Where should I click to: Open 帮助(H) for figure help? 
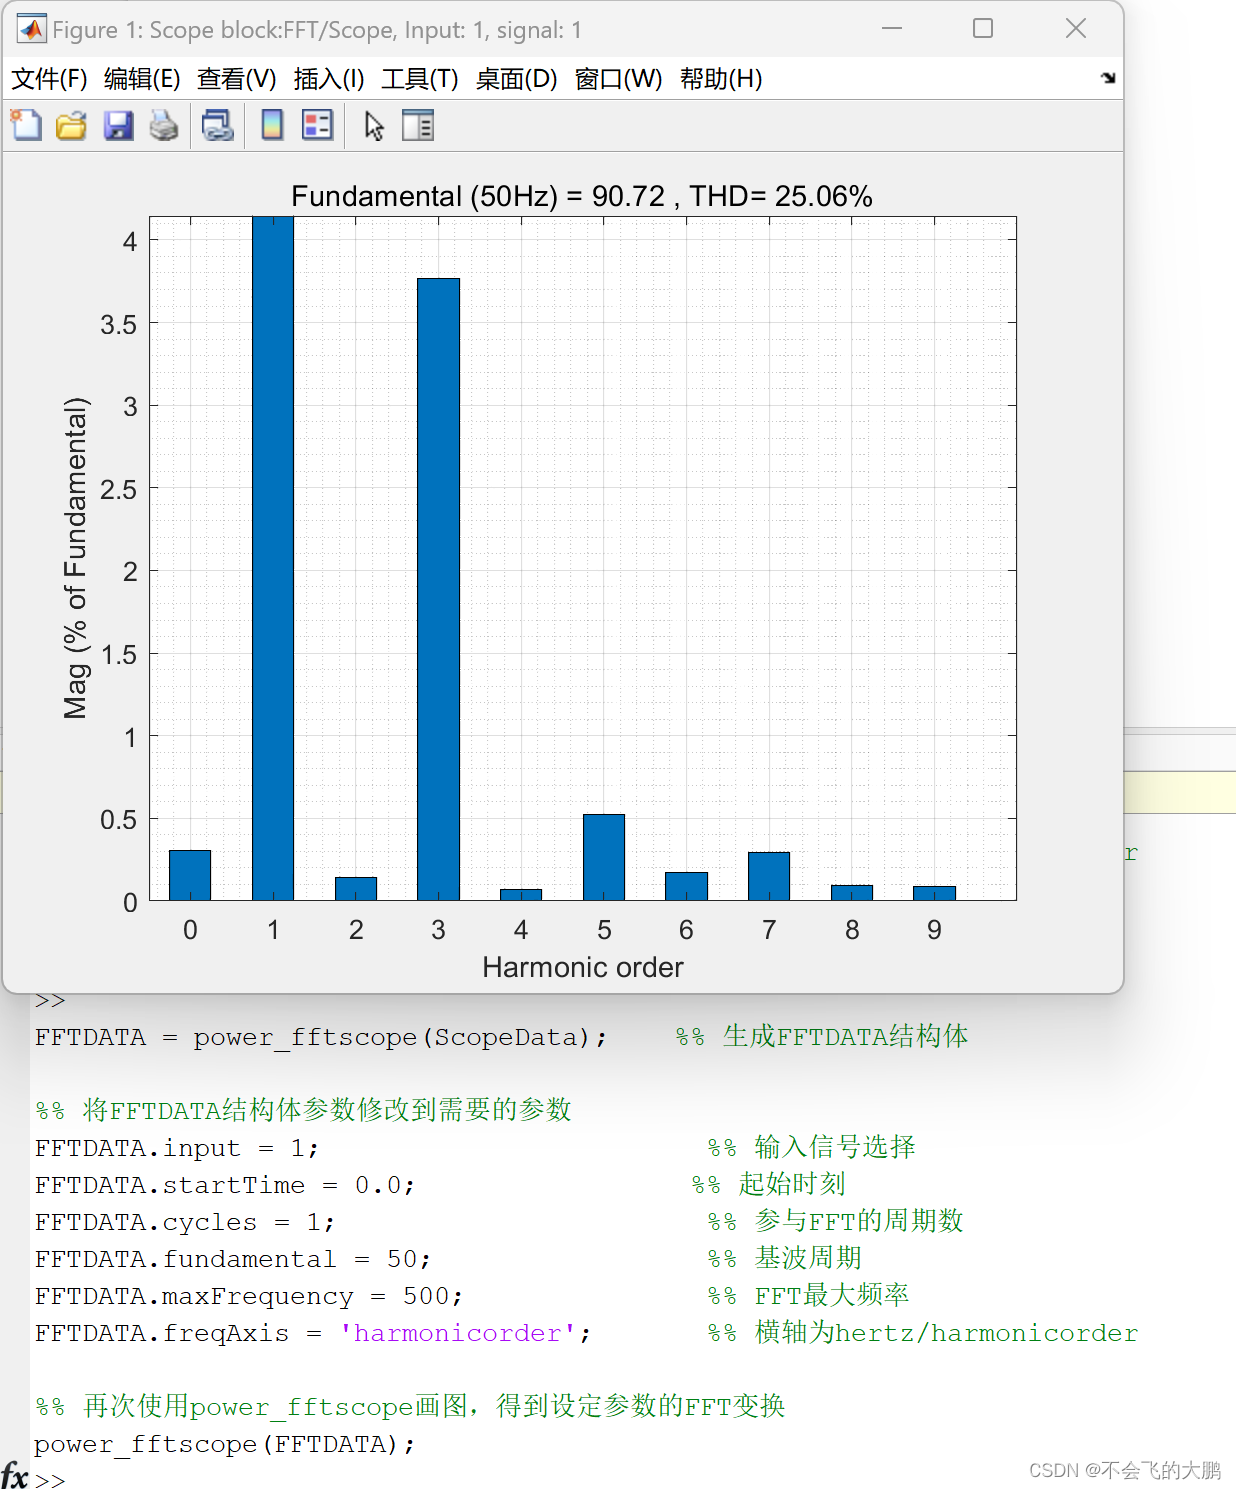click(723, 78)
